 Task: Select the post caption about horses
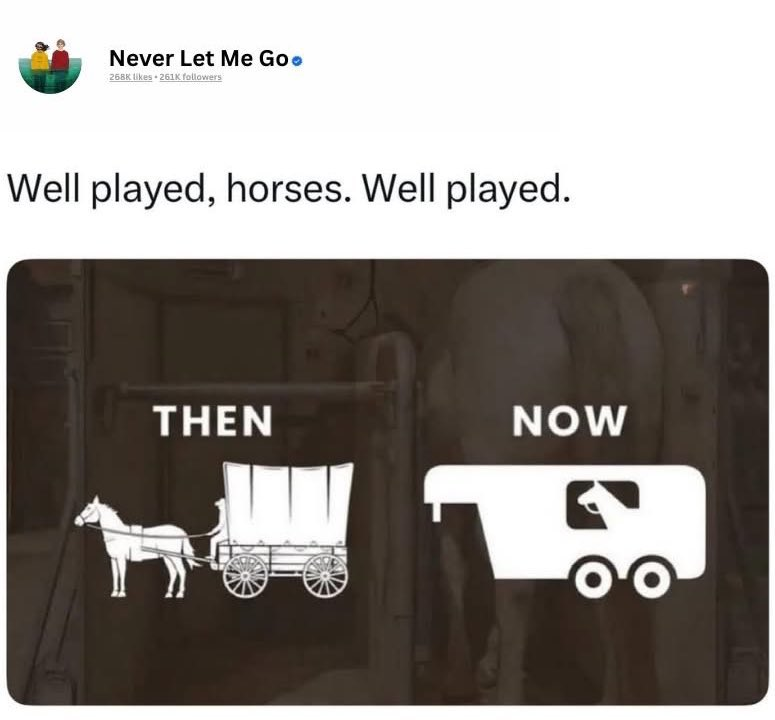point(289,189)
